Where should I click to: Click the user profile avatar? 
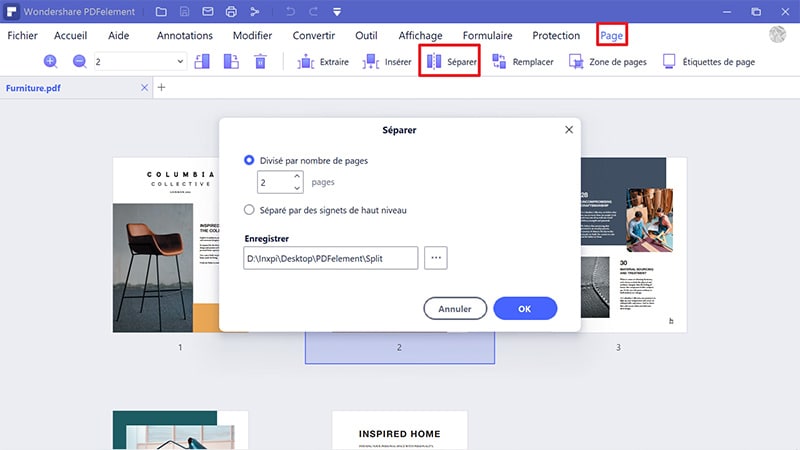[x=778, y=34]
